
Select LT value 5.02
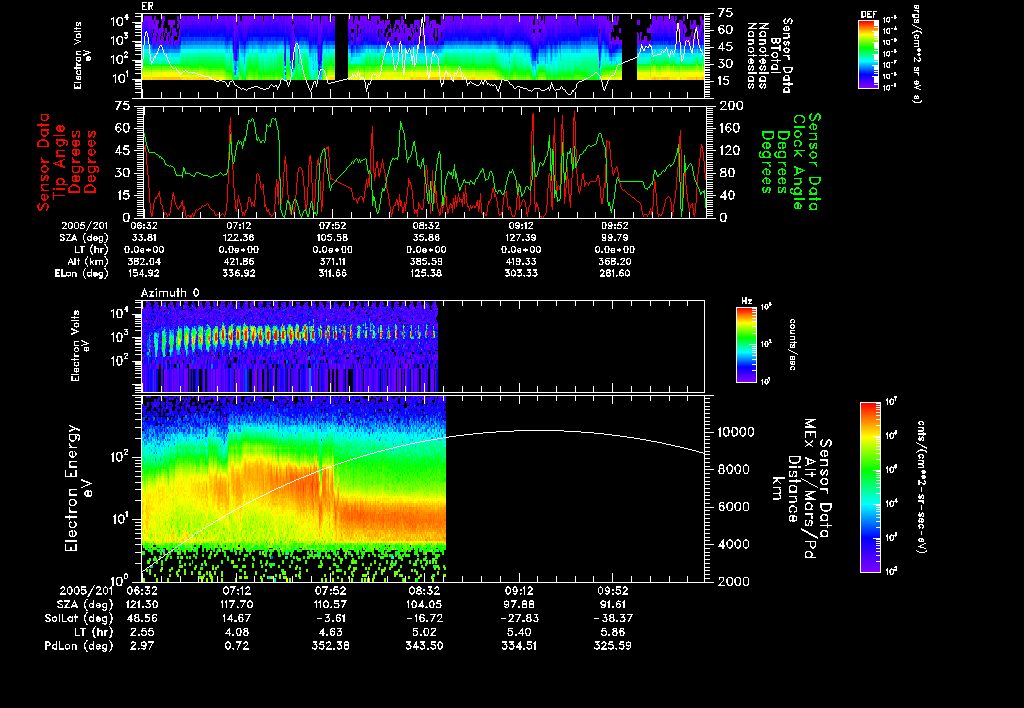click(x=424, y=632)
